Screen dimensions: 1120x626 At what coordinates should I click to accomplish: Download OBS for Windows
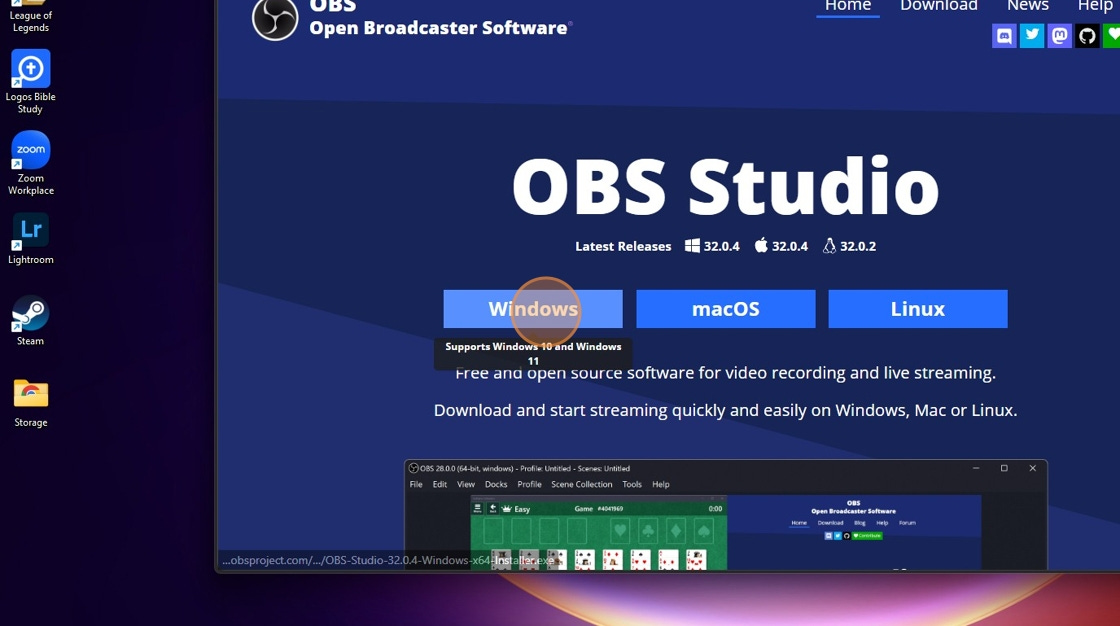click(533, 309)
